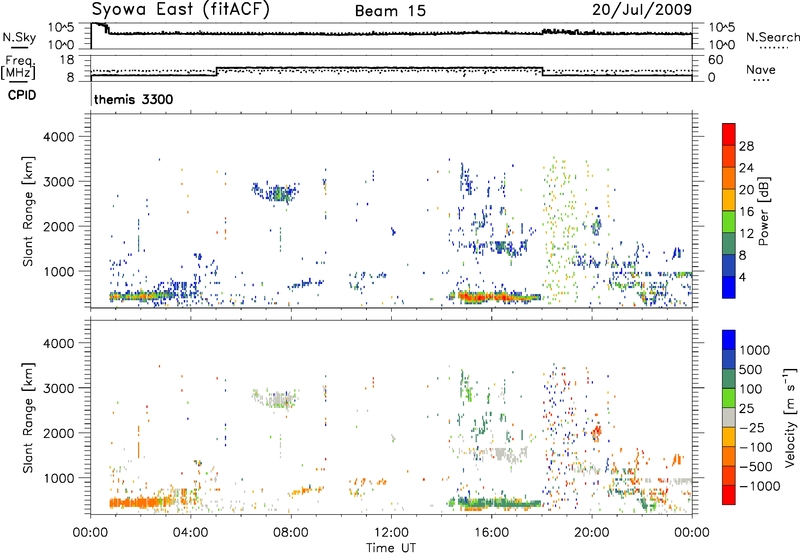Viewport: 800px width, 554px height.
Task: Click the '-500' label on Velocity colorbar
Action: [756, 466]
